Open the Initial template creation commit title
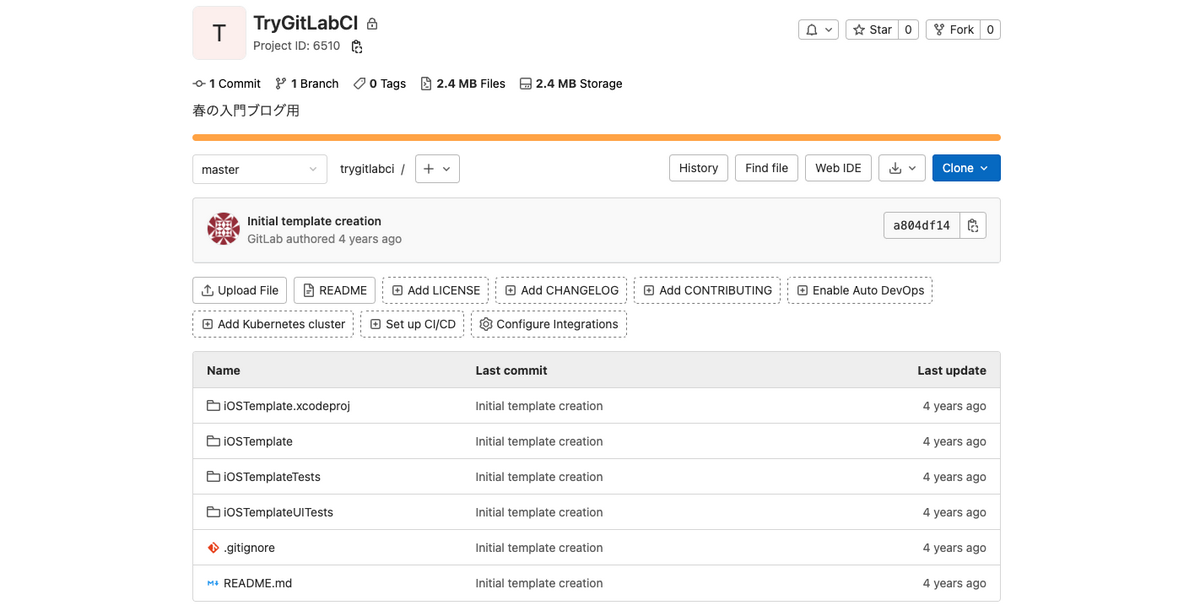Image resolution: width=1200 pixels, height=611 pixels. 314,221
